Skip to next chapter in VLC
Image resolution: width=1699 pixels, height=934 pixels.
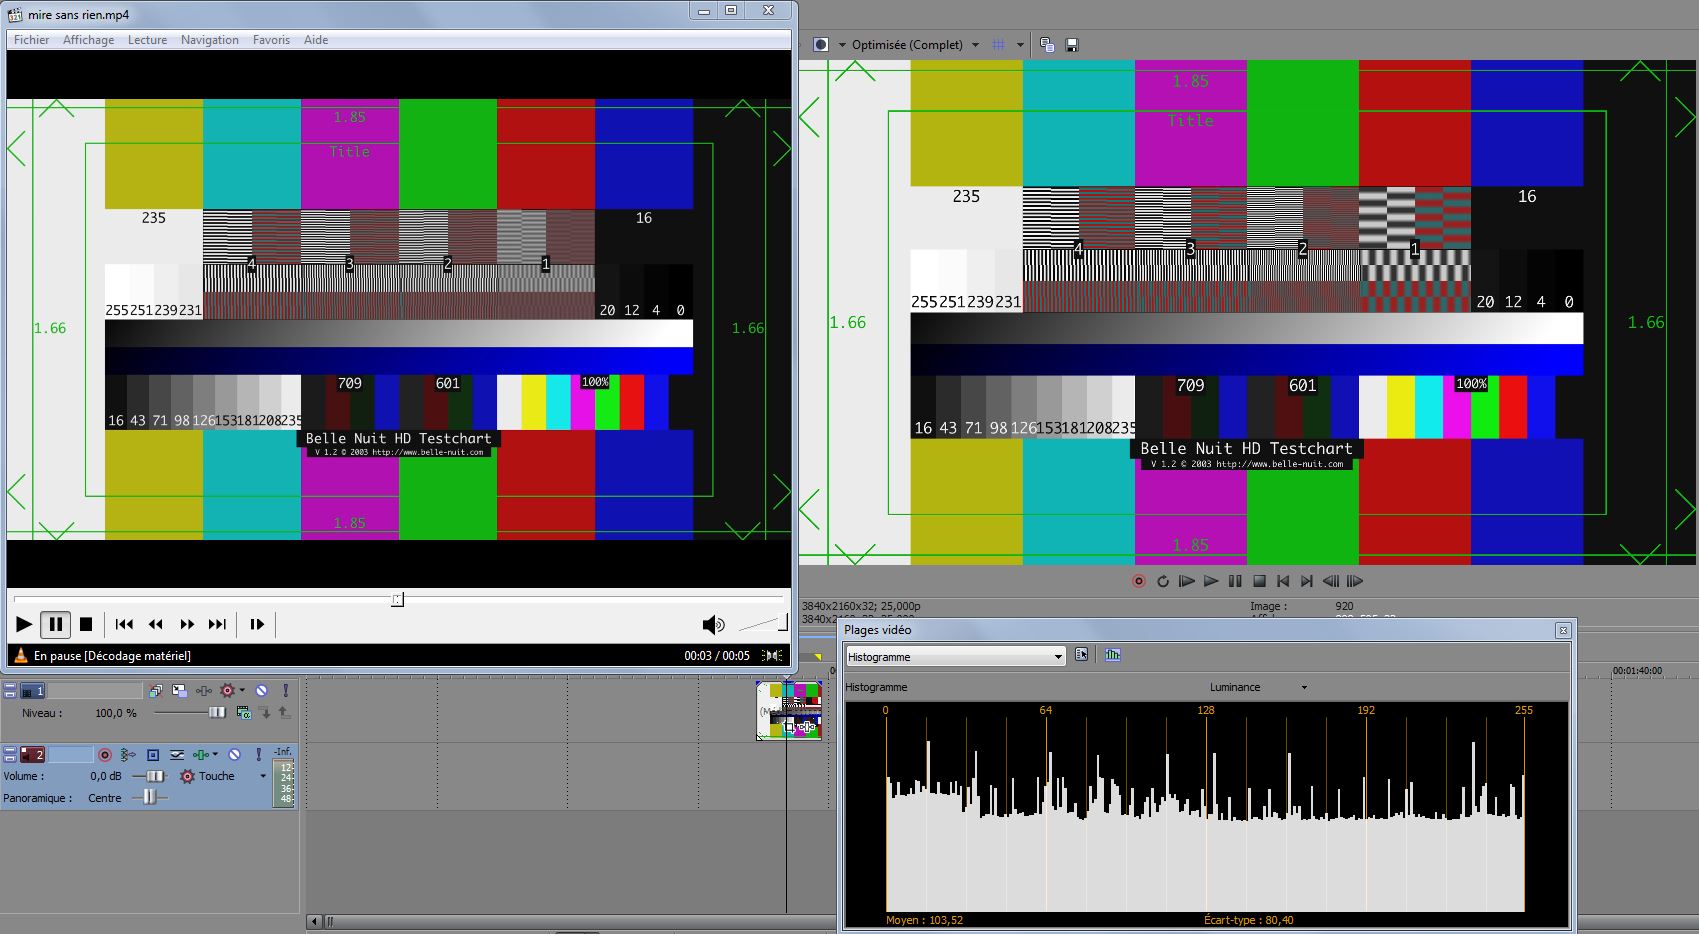pyautogui.click(x=217, y=624)
